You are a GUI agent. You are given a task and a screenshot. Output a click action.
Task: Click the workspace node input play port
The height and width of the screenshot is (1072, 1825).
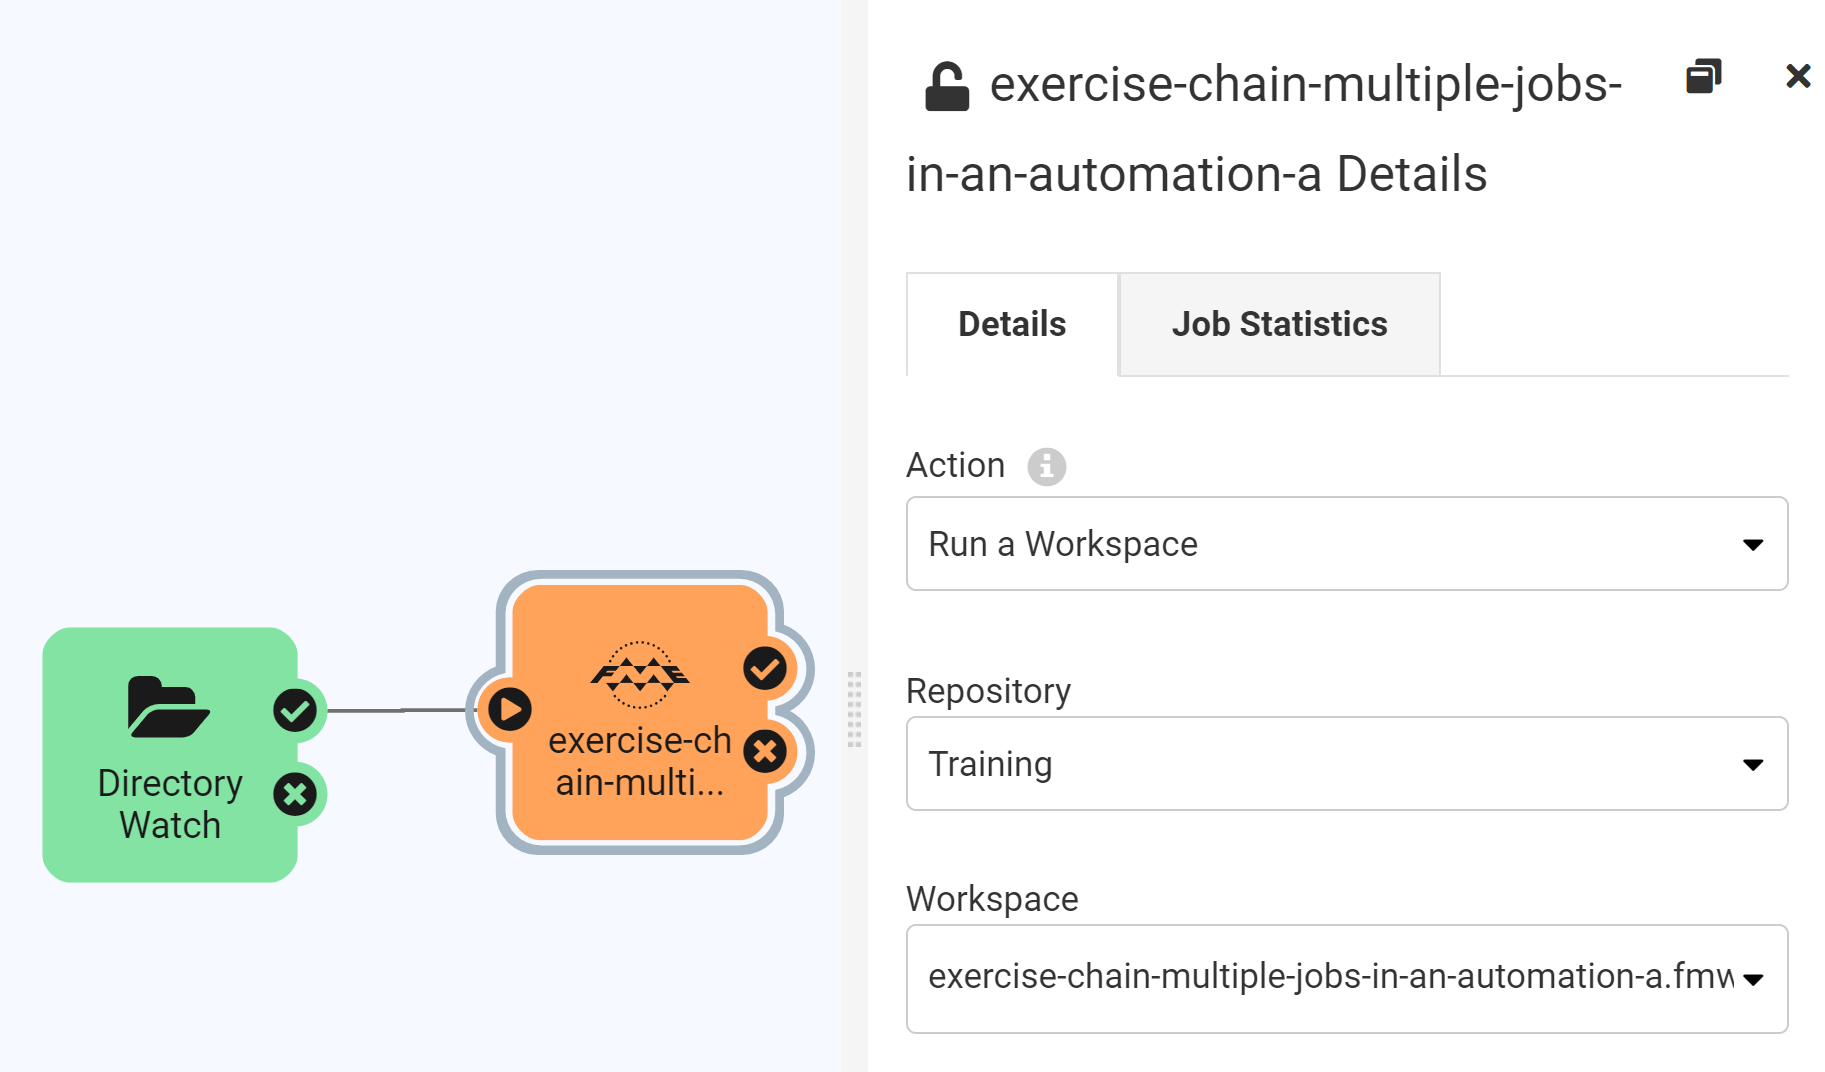pyautogui.click(x=510, y=710)
